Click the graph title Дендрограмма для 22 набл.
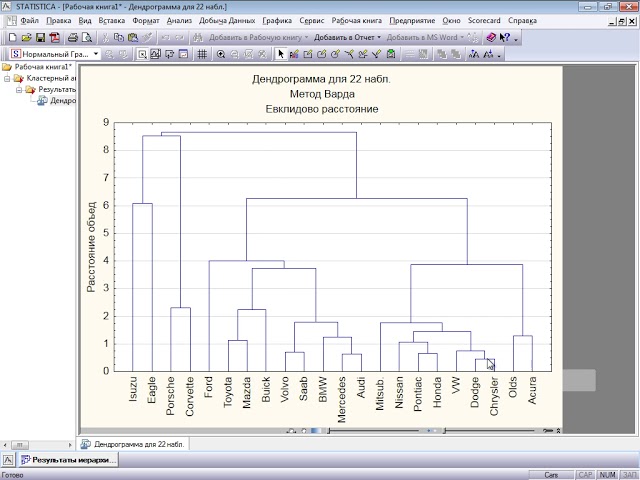This screenshot has height=480, width=640. pyautogui.click(x=321, y=79)
